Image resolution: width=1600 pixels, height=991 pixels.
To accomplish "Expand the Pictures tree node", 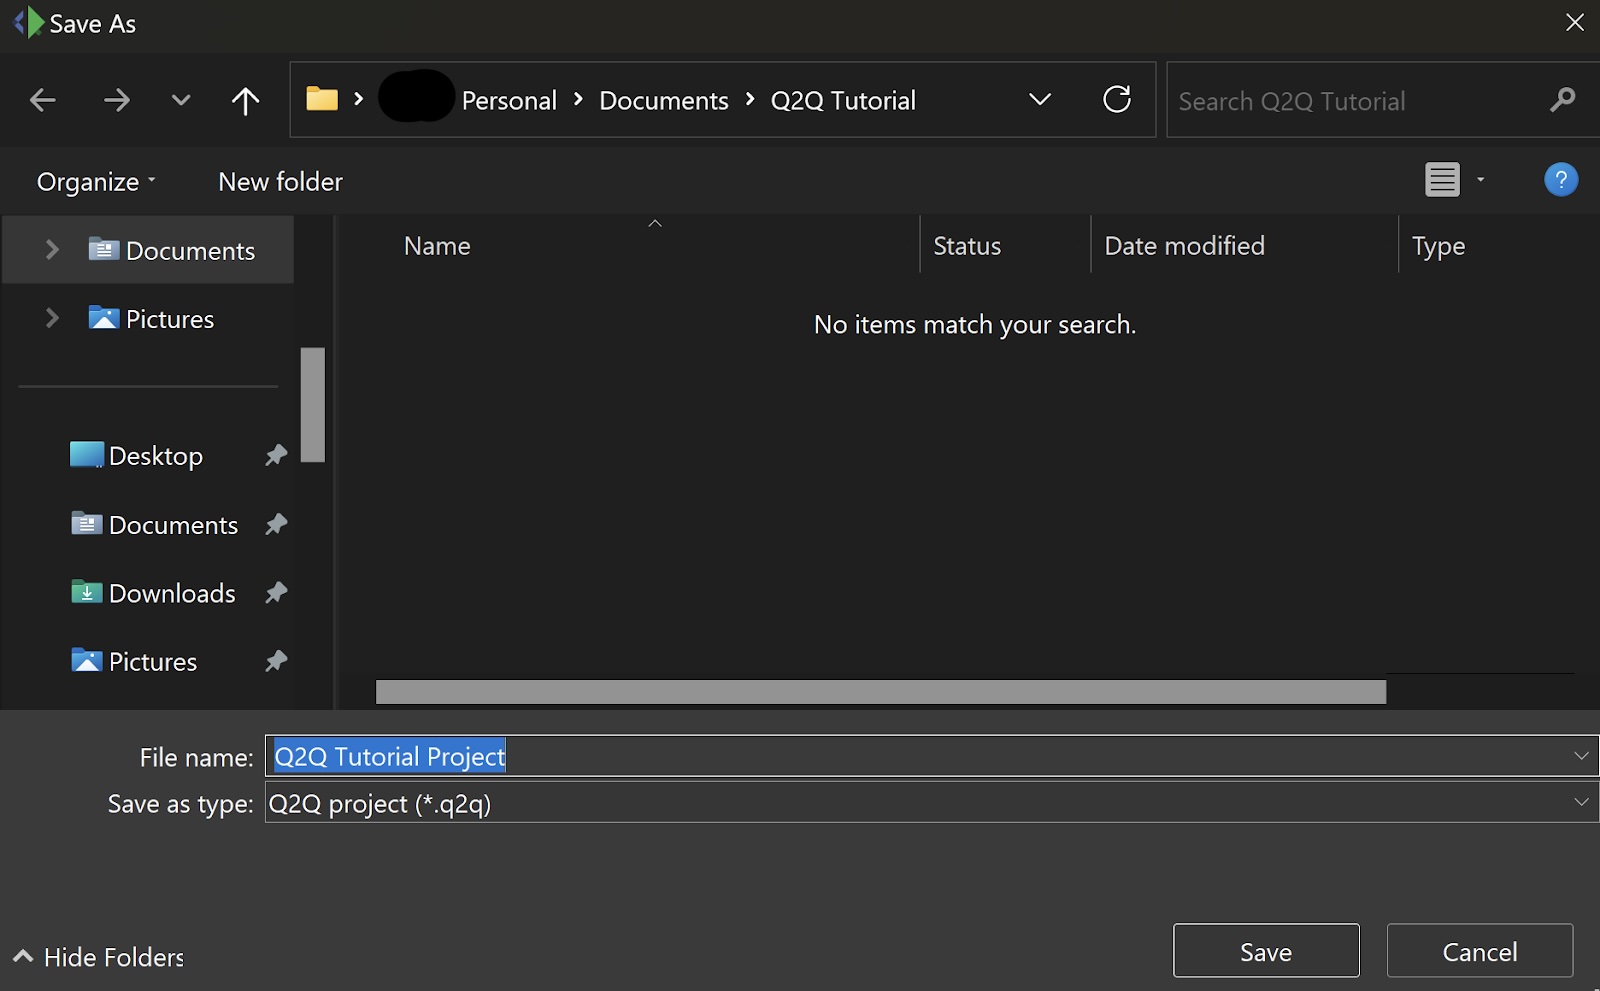I will (52, 318).
